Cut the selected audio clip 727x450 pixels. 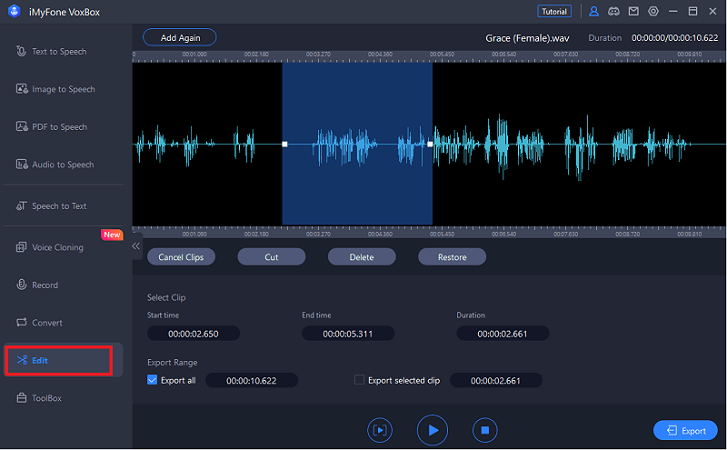[x=271, y=257]
